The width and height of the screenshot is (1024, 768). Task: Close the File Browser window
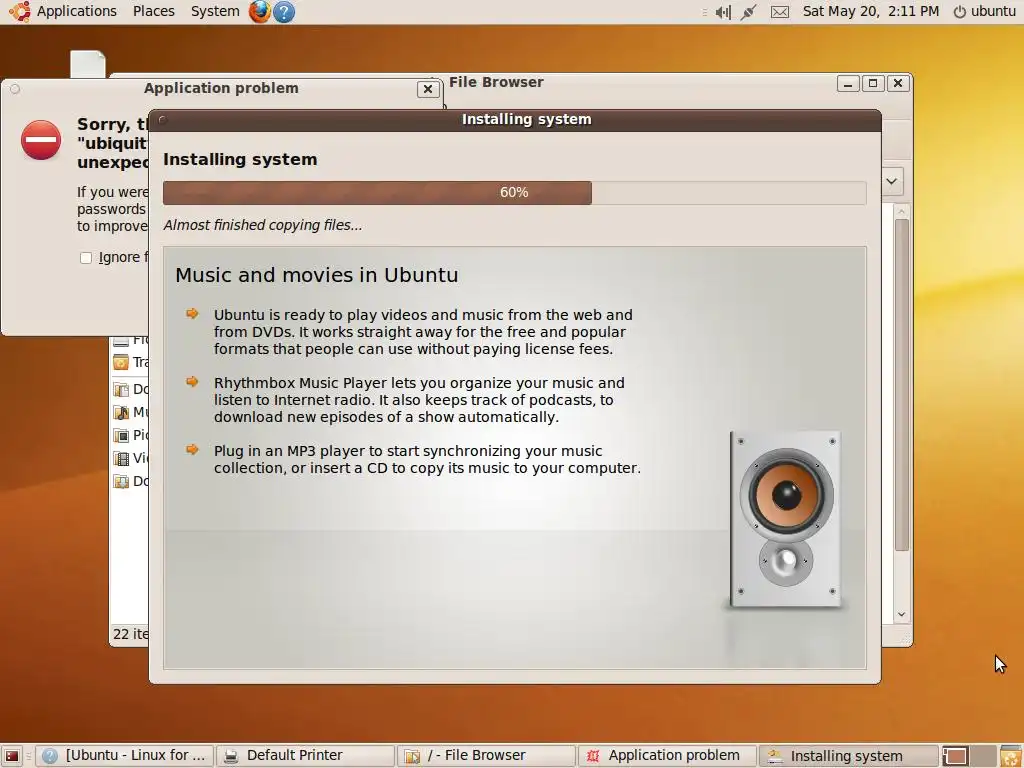(x=898, y=84)
